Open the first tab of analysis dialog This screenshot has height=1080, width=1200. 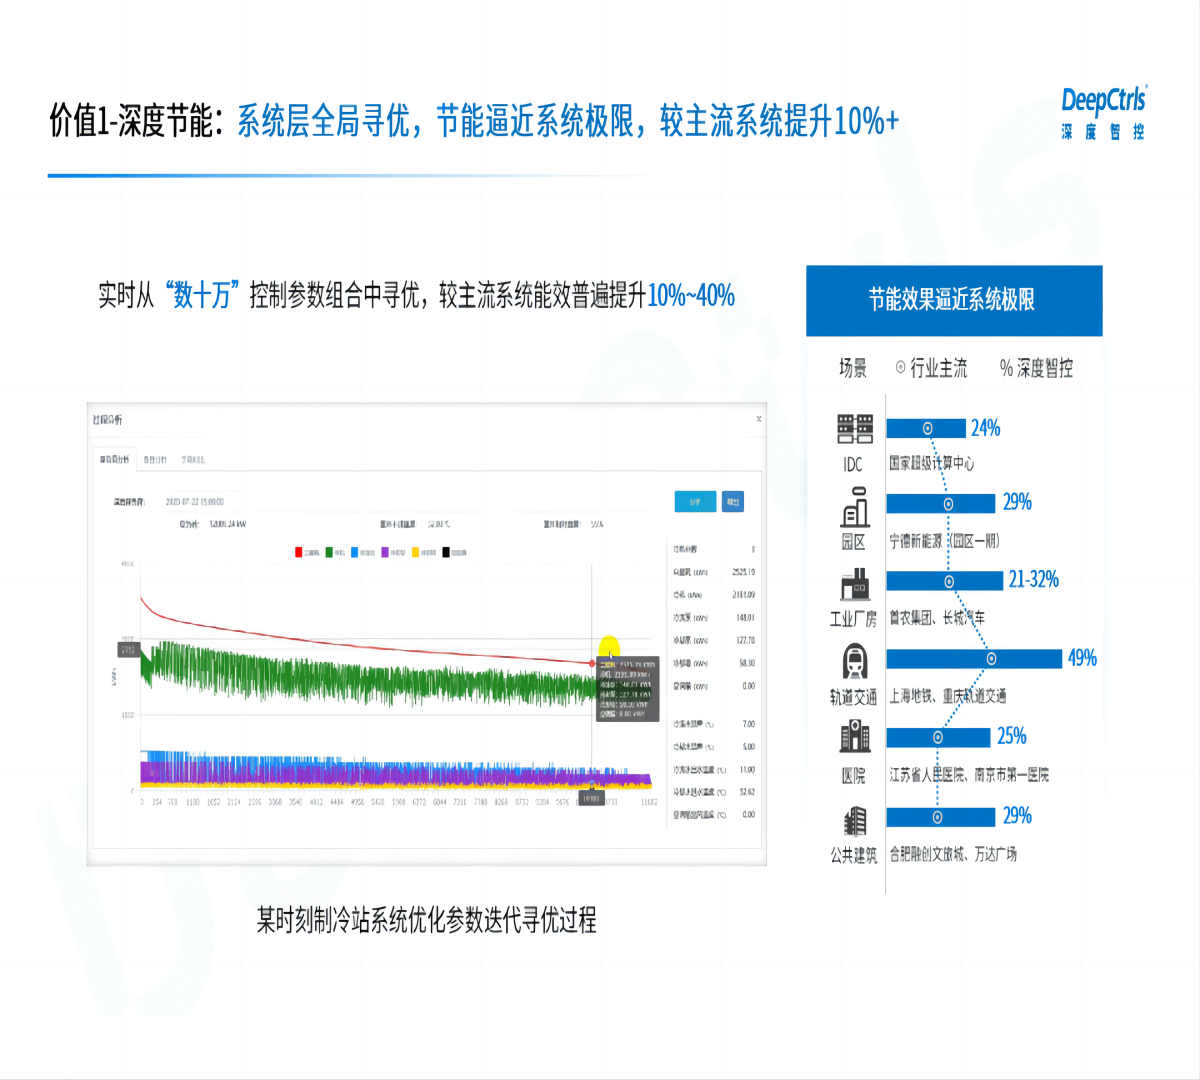114,460
